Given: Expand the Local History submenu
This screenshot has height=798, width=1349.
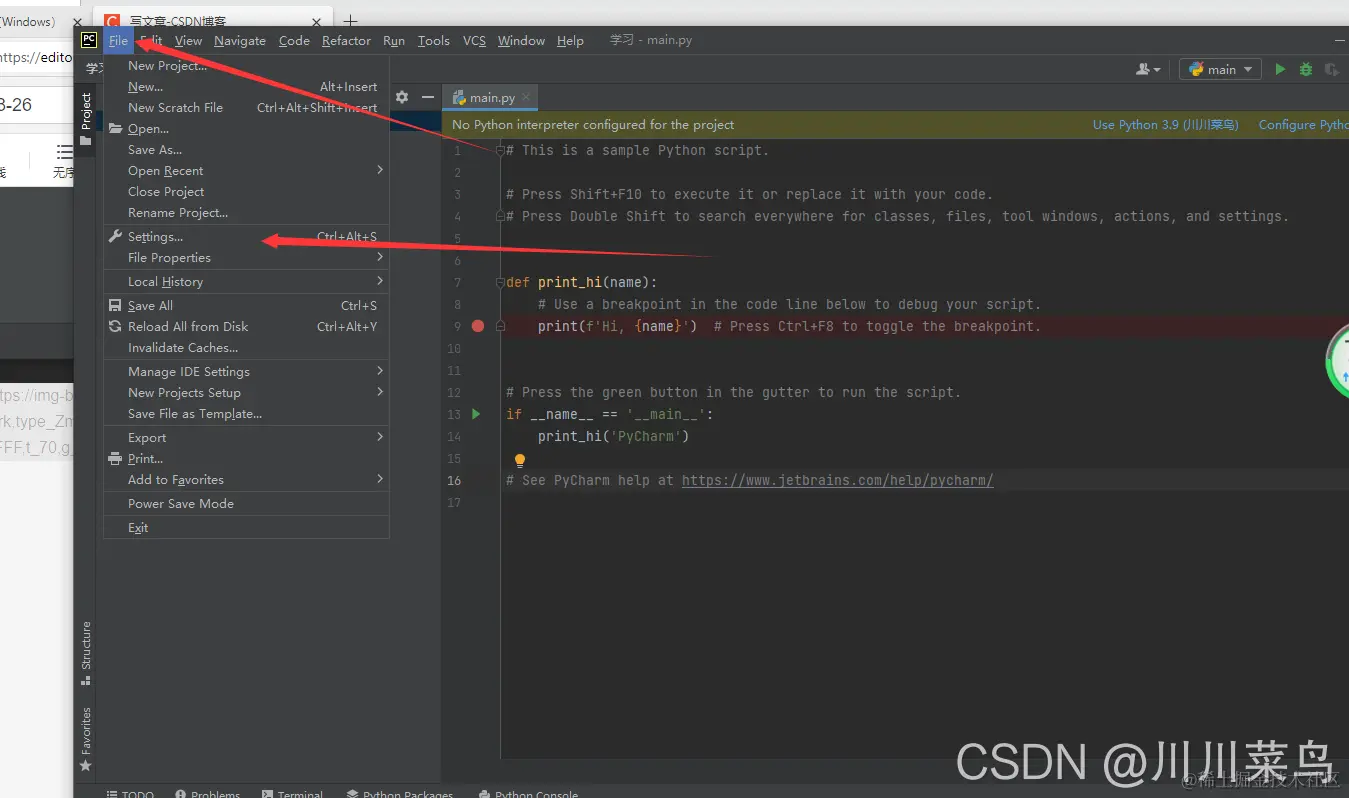Looking at the screenshot, I should 246,281.
